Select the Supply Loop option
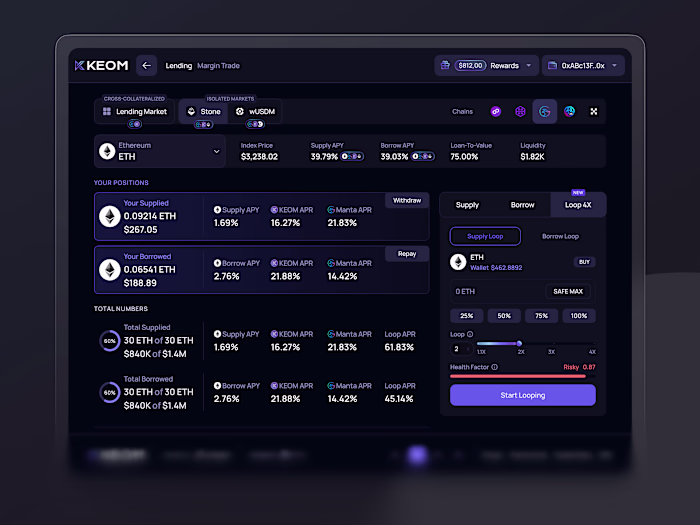The height and width of the screenshot is (525, 700). coord(485,236)
